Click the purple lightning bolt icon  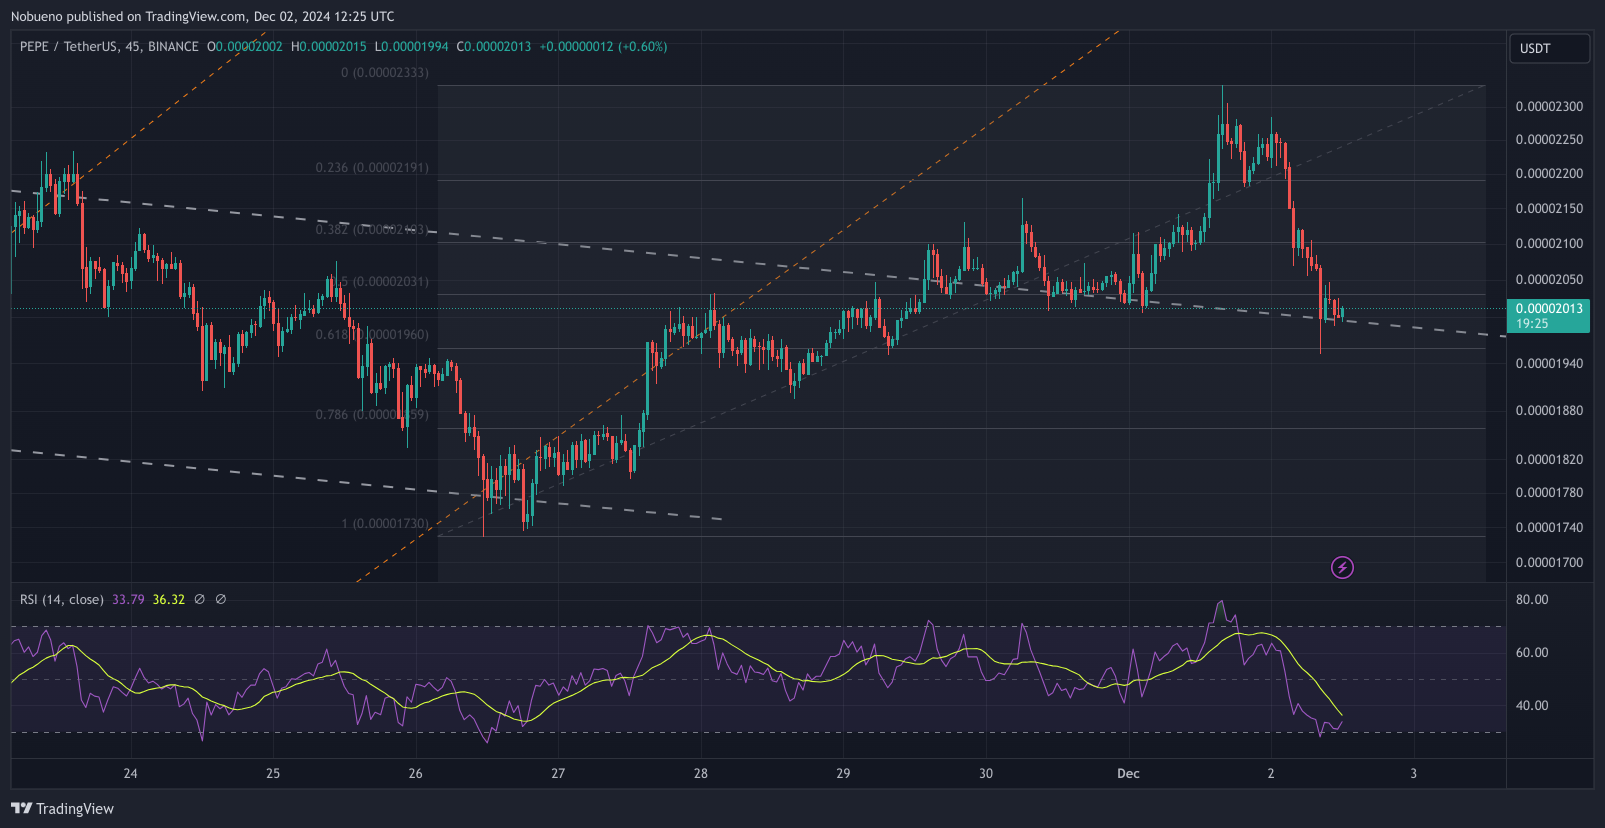pyautogui.click(x=1342, y=568)
